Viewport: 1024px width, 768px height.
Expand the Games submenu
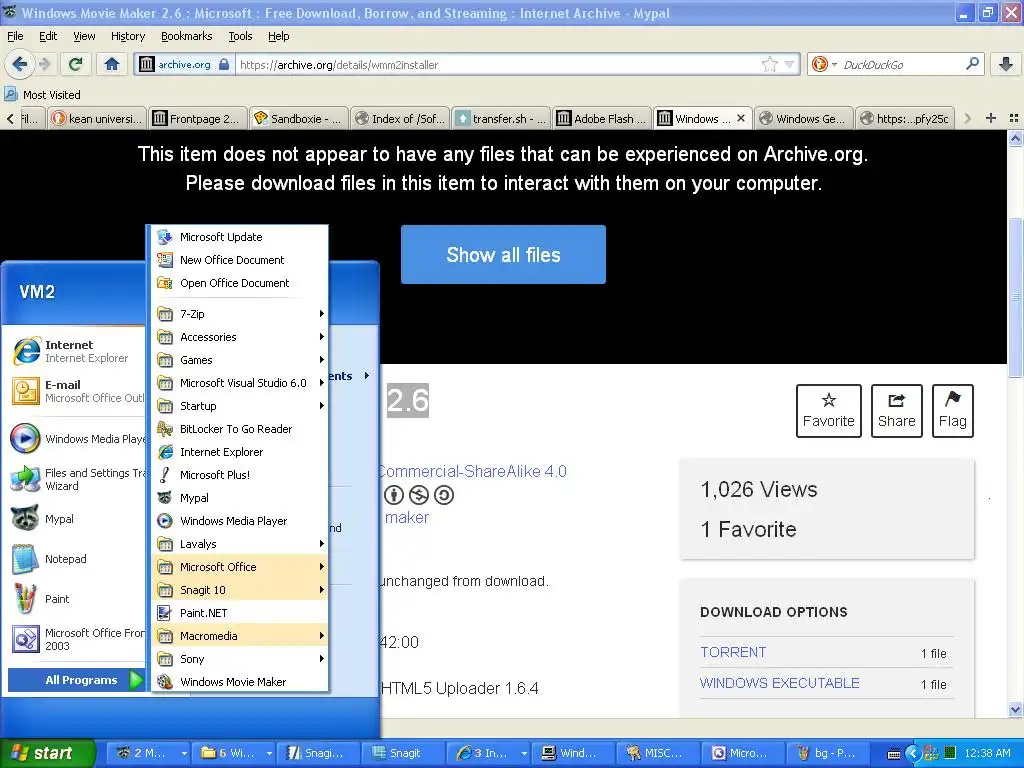[x=240, y=360]
